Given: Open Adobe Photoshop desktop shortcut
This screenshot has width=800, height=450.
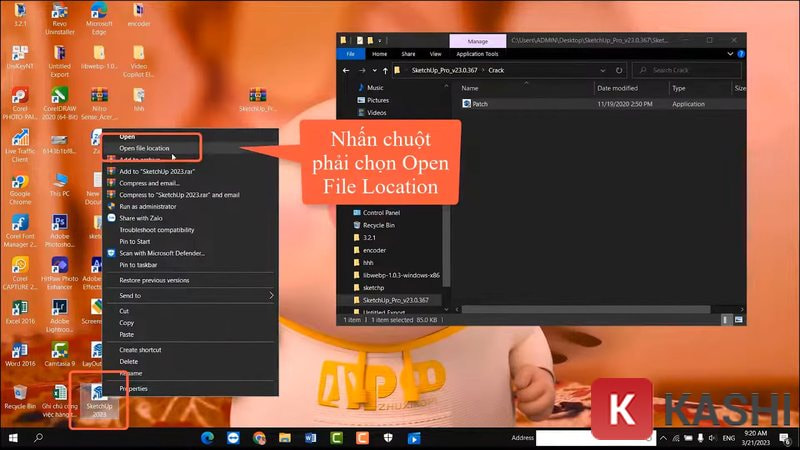Looking at the screenshot, I should click(x=60, y=231).
